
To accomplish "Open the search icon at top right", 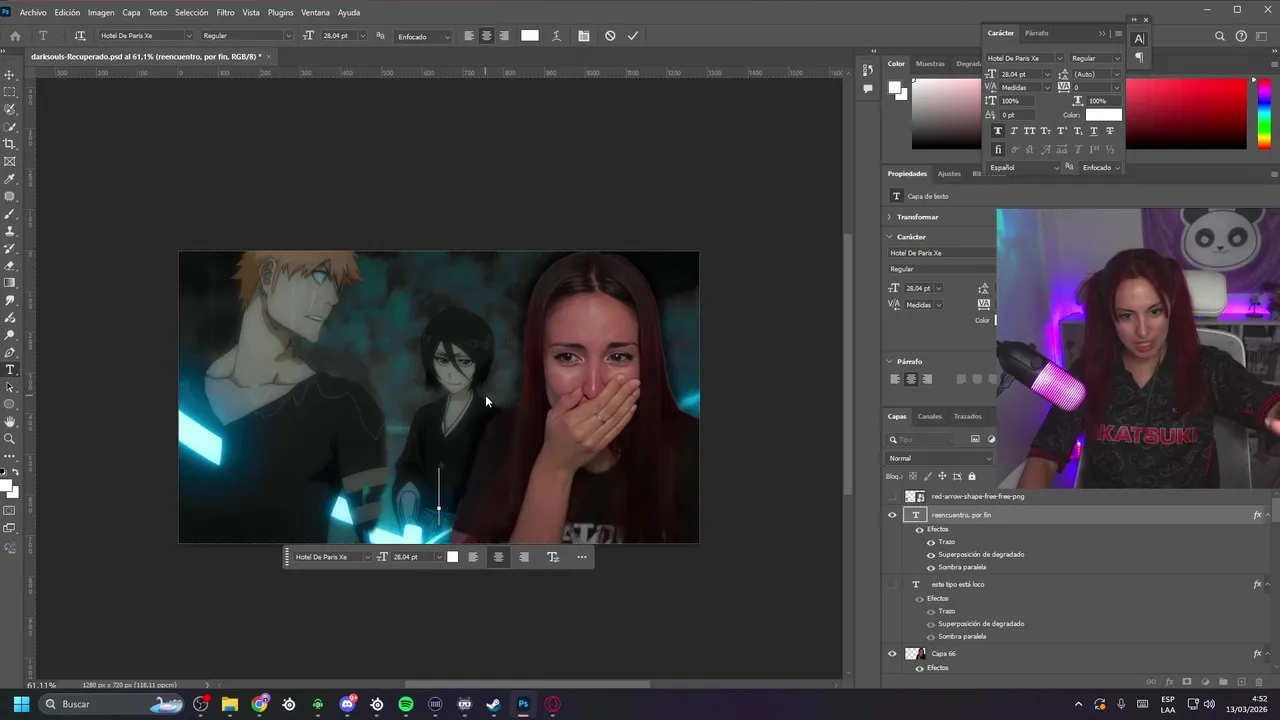I will 1220,36.
